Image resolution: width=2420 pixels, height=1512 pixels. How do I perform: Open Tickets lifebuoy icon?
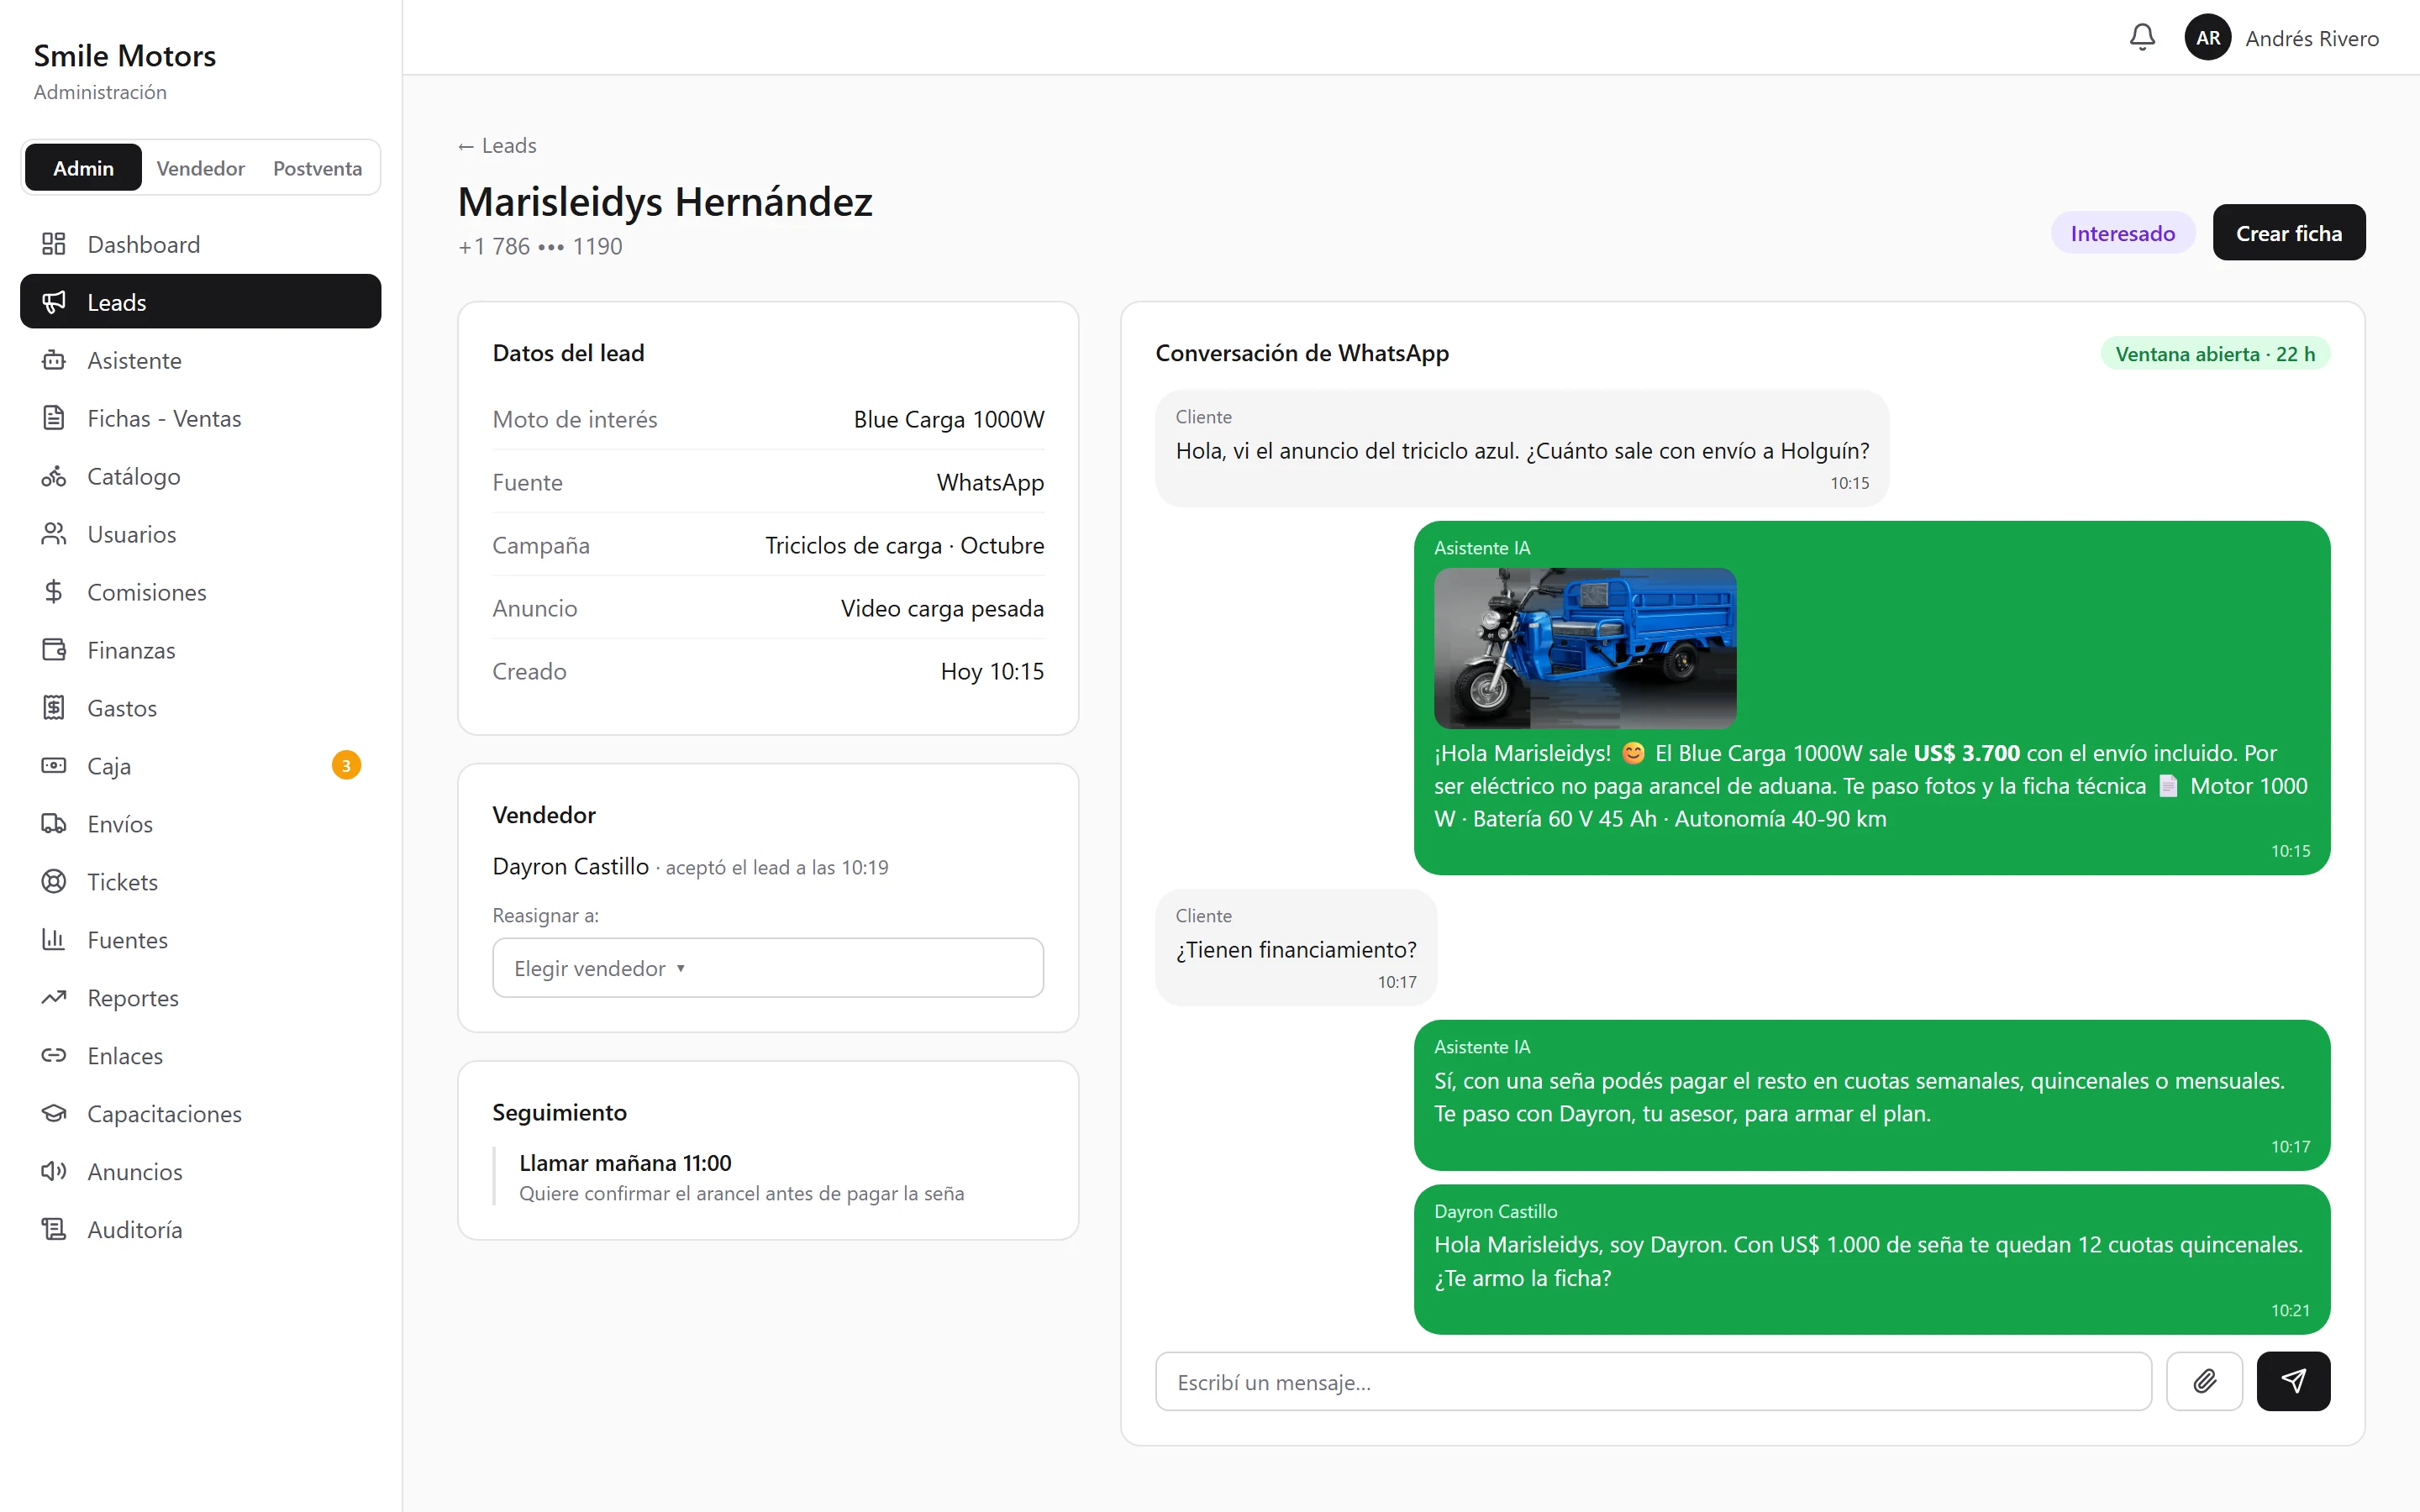[54, 882]
